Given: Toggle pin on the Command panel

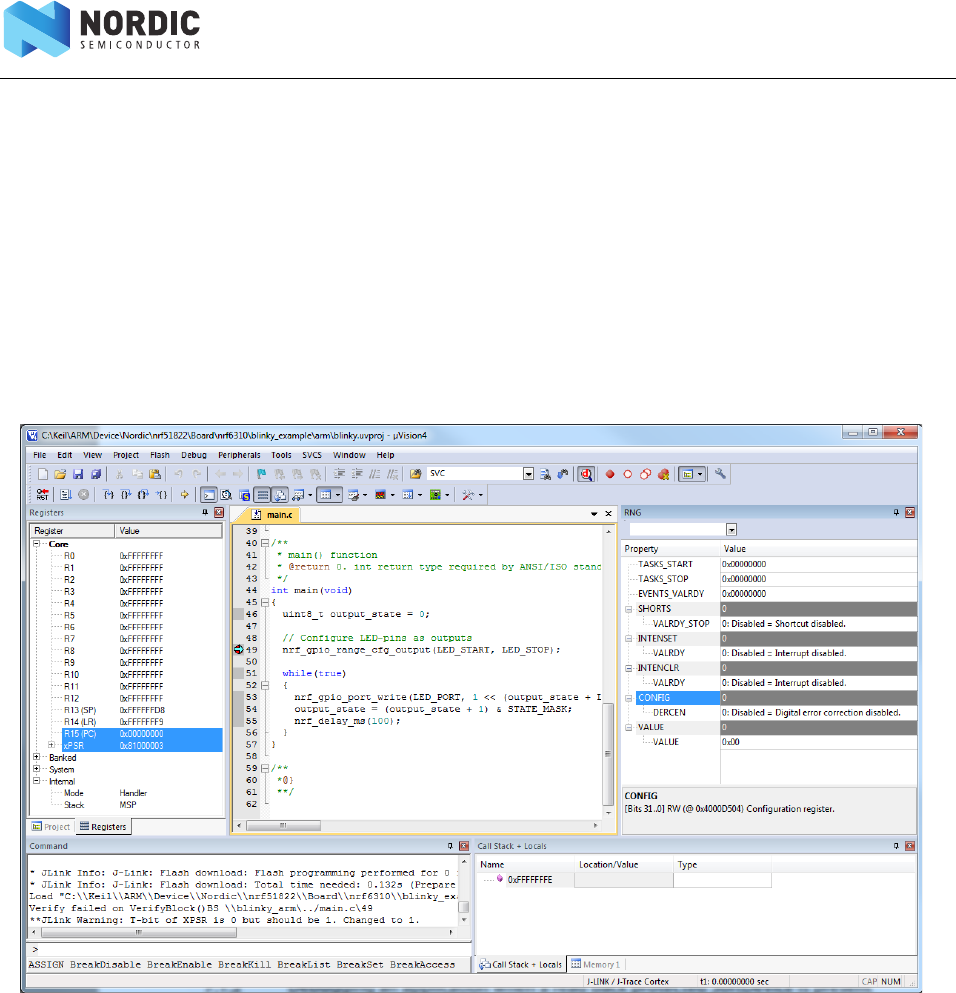Looking at the screenshot, I should tap(450, 846).
